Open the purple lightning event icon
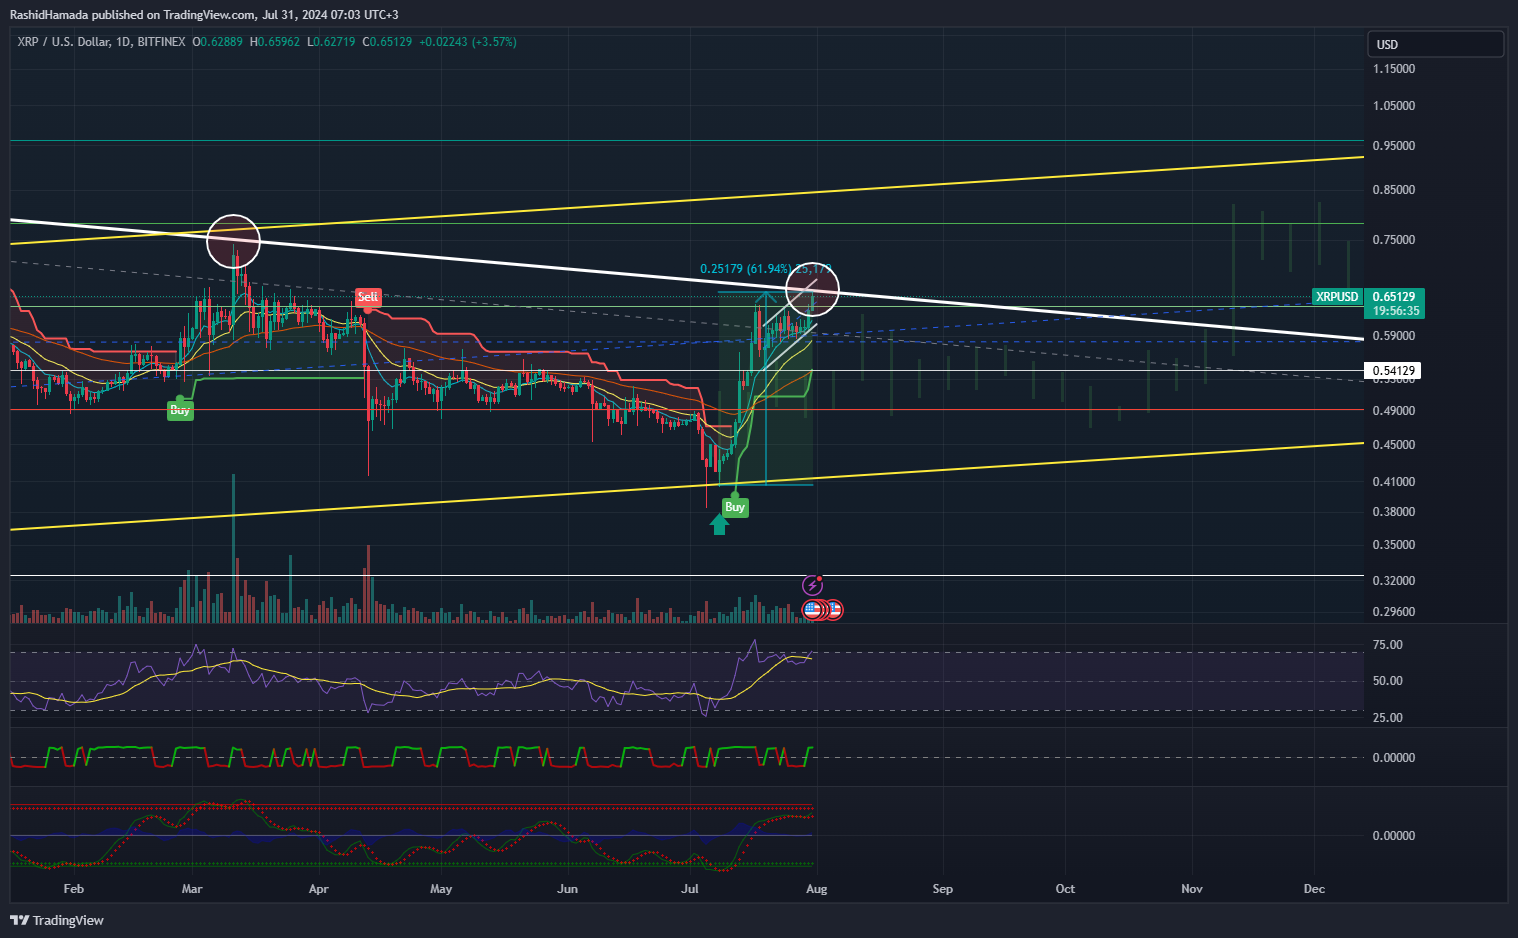 click(x=812, y=585)
